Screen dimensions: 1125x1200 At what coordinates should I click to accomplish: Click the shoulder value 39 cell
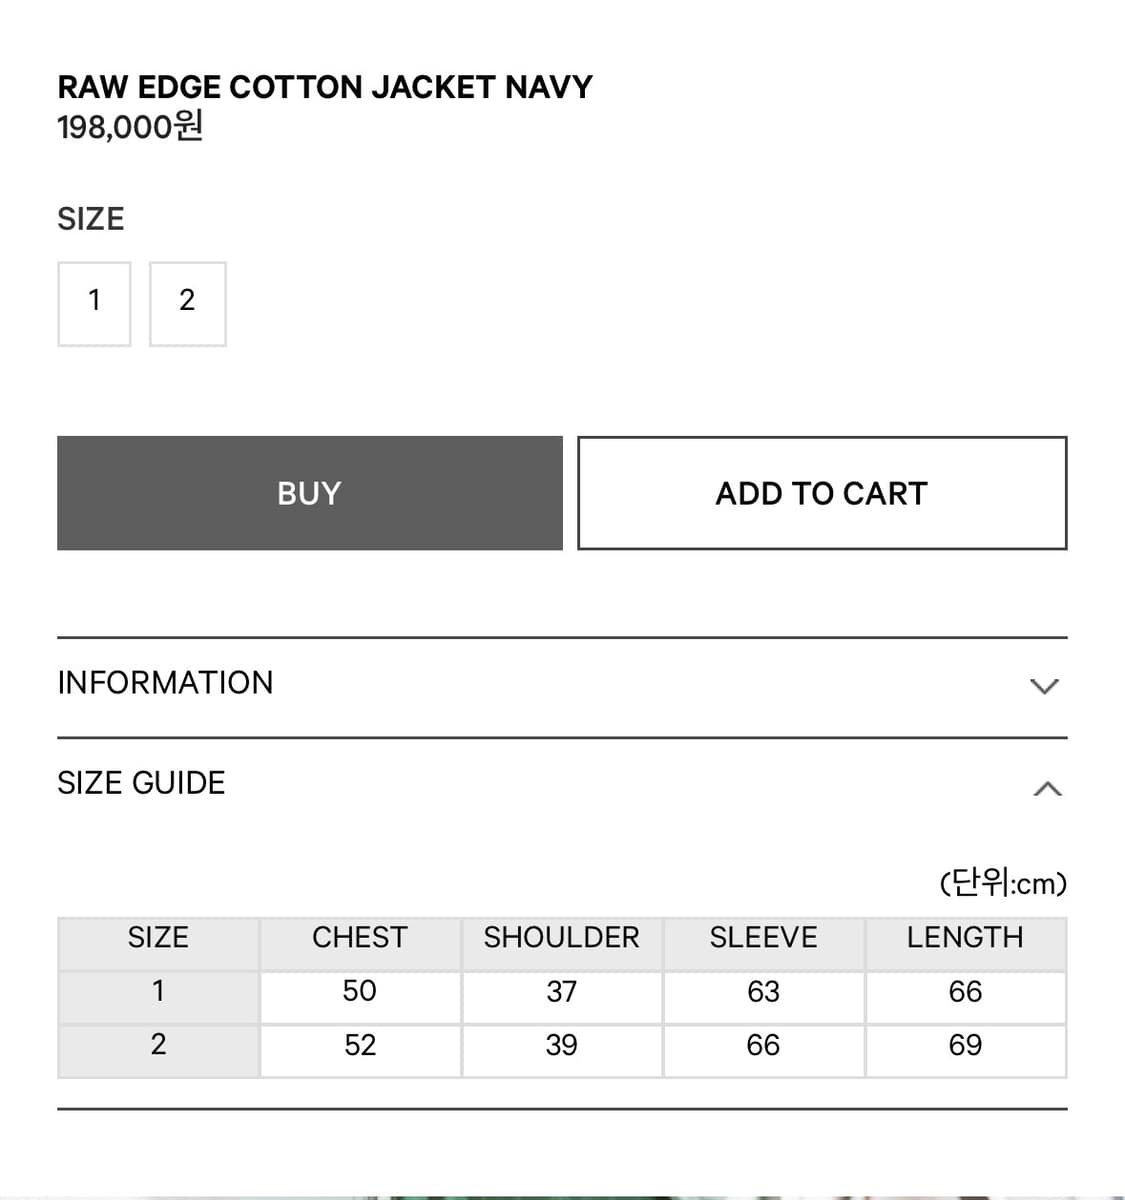click(x=561, y=1046)
